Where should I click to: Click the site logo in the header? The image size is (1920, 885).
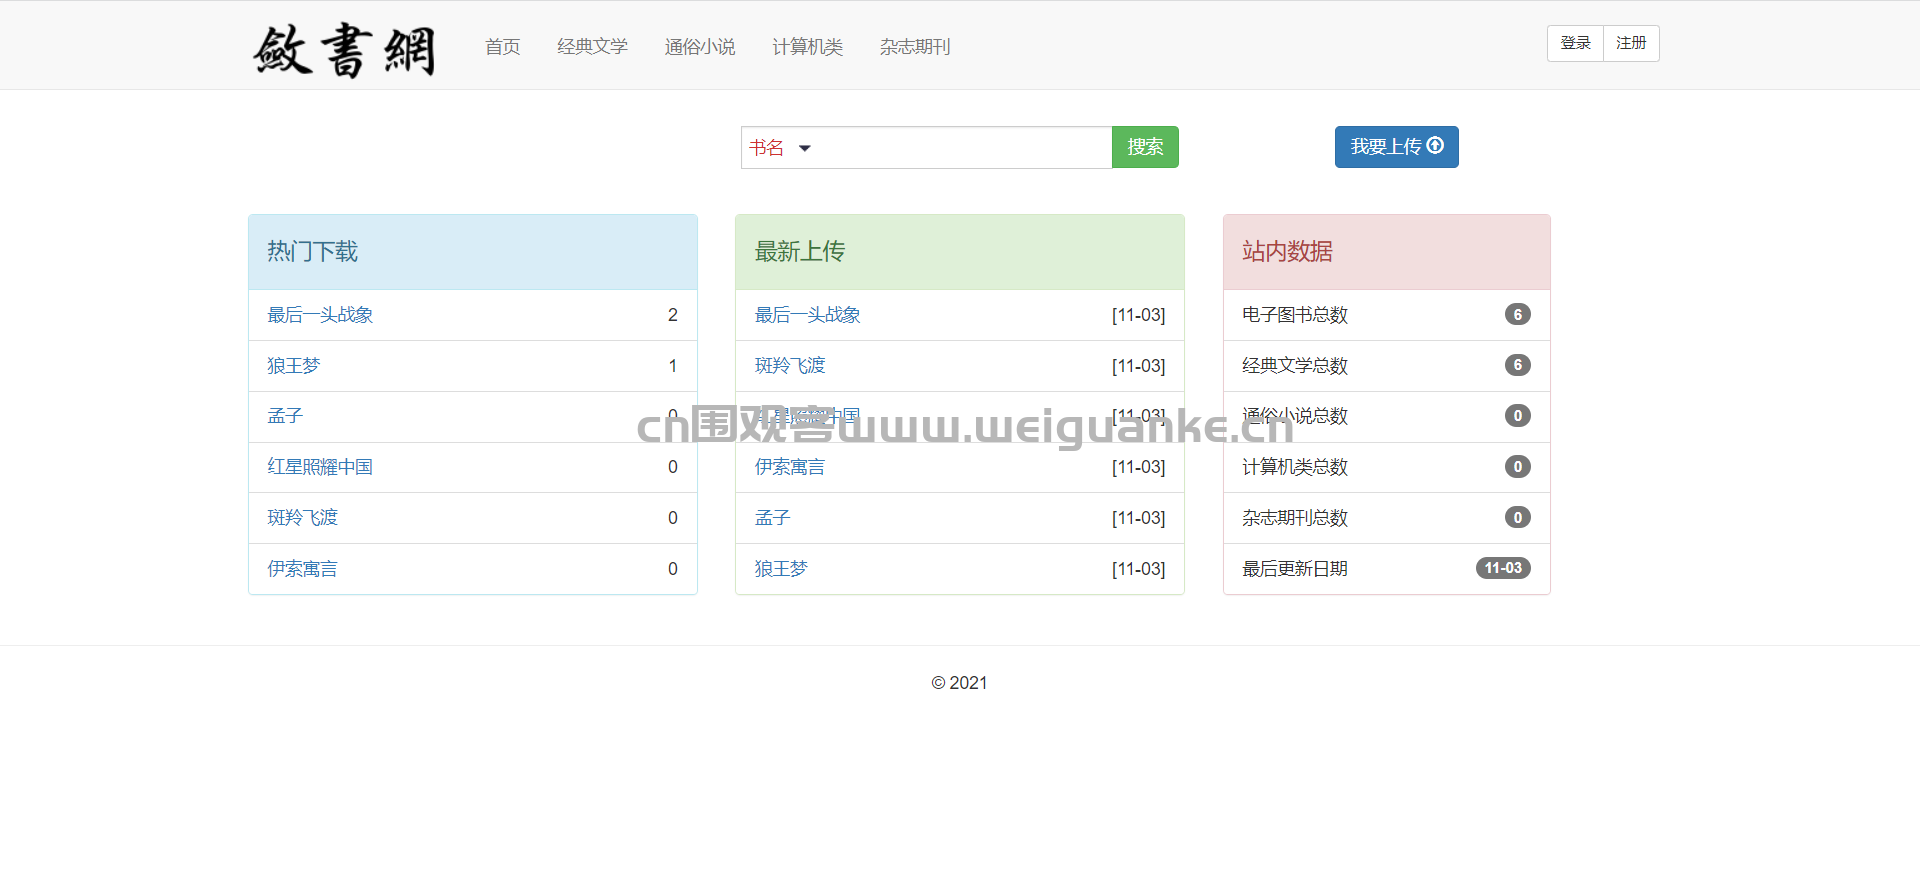click(x=345, y=49)
